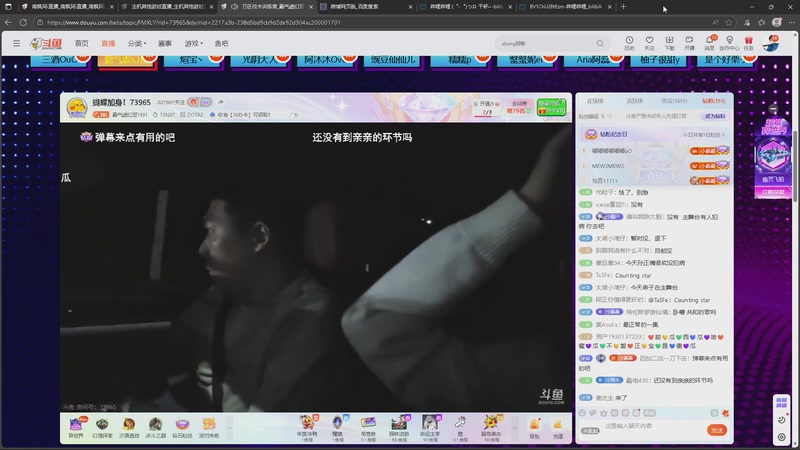
Task: Click the 下载 download icon
Action: pyautogui.click(x=669, y=43)
